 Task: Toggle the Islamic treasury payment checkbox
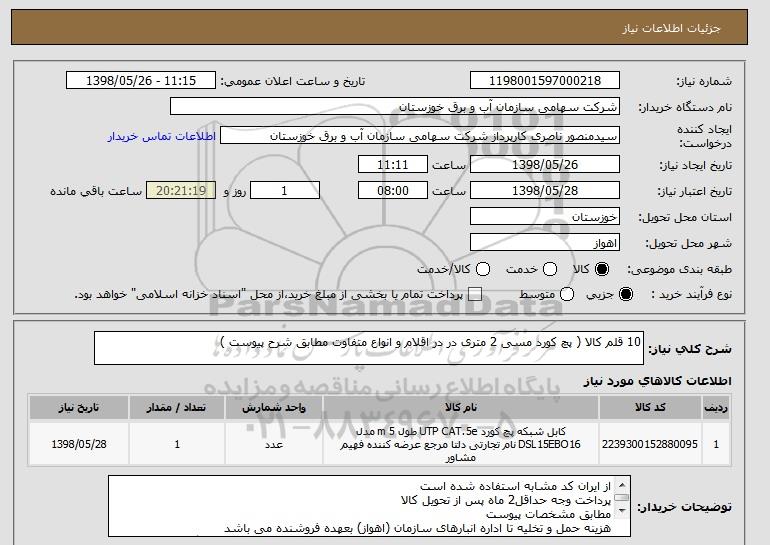click(475, 294)
